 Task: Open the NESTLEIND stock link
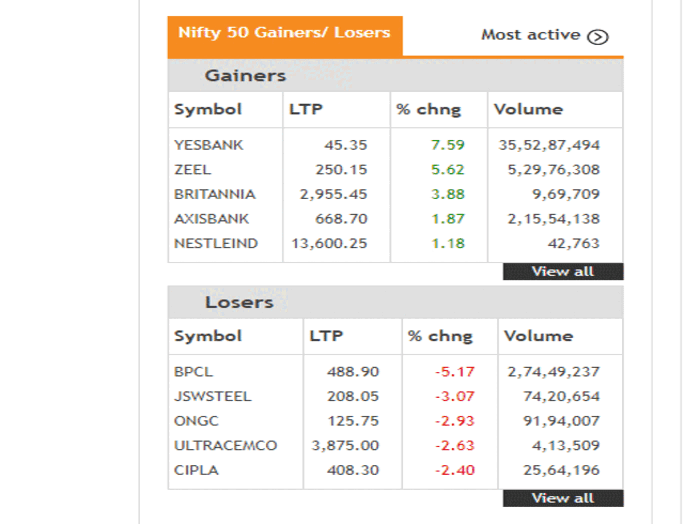click(x=215, y=243)
